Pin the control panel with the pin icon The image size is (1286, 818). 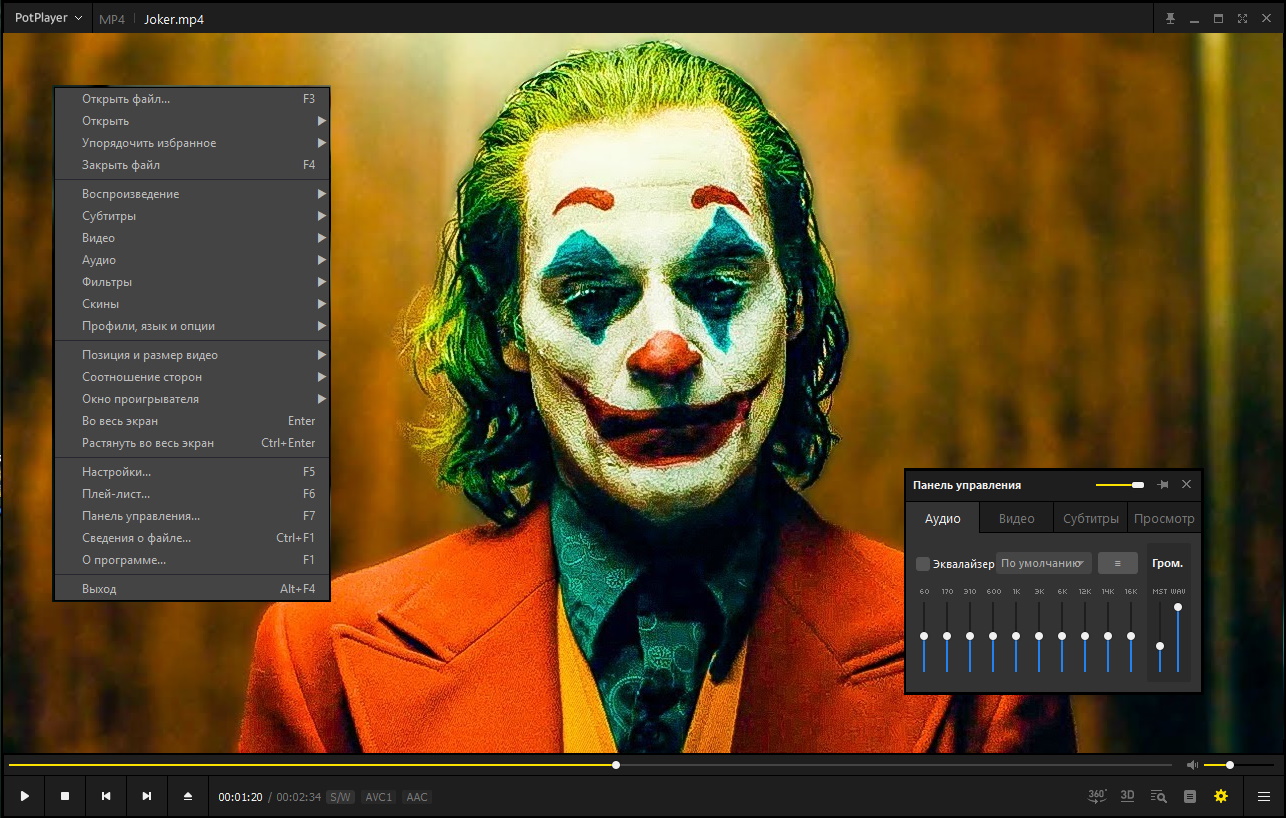point(1163,485)
